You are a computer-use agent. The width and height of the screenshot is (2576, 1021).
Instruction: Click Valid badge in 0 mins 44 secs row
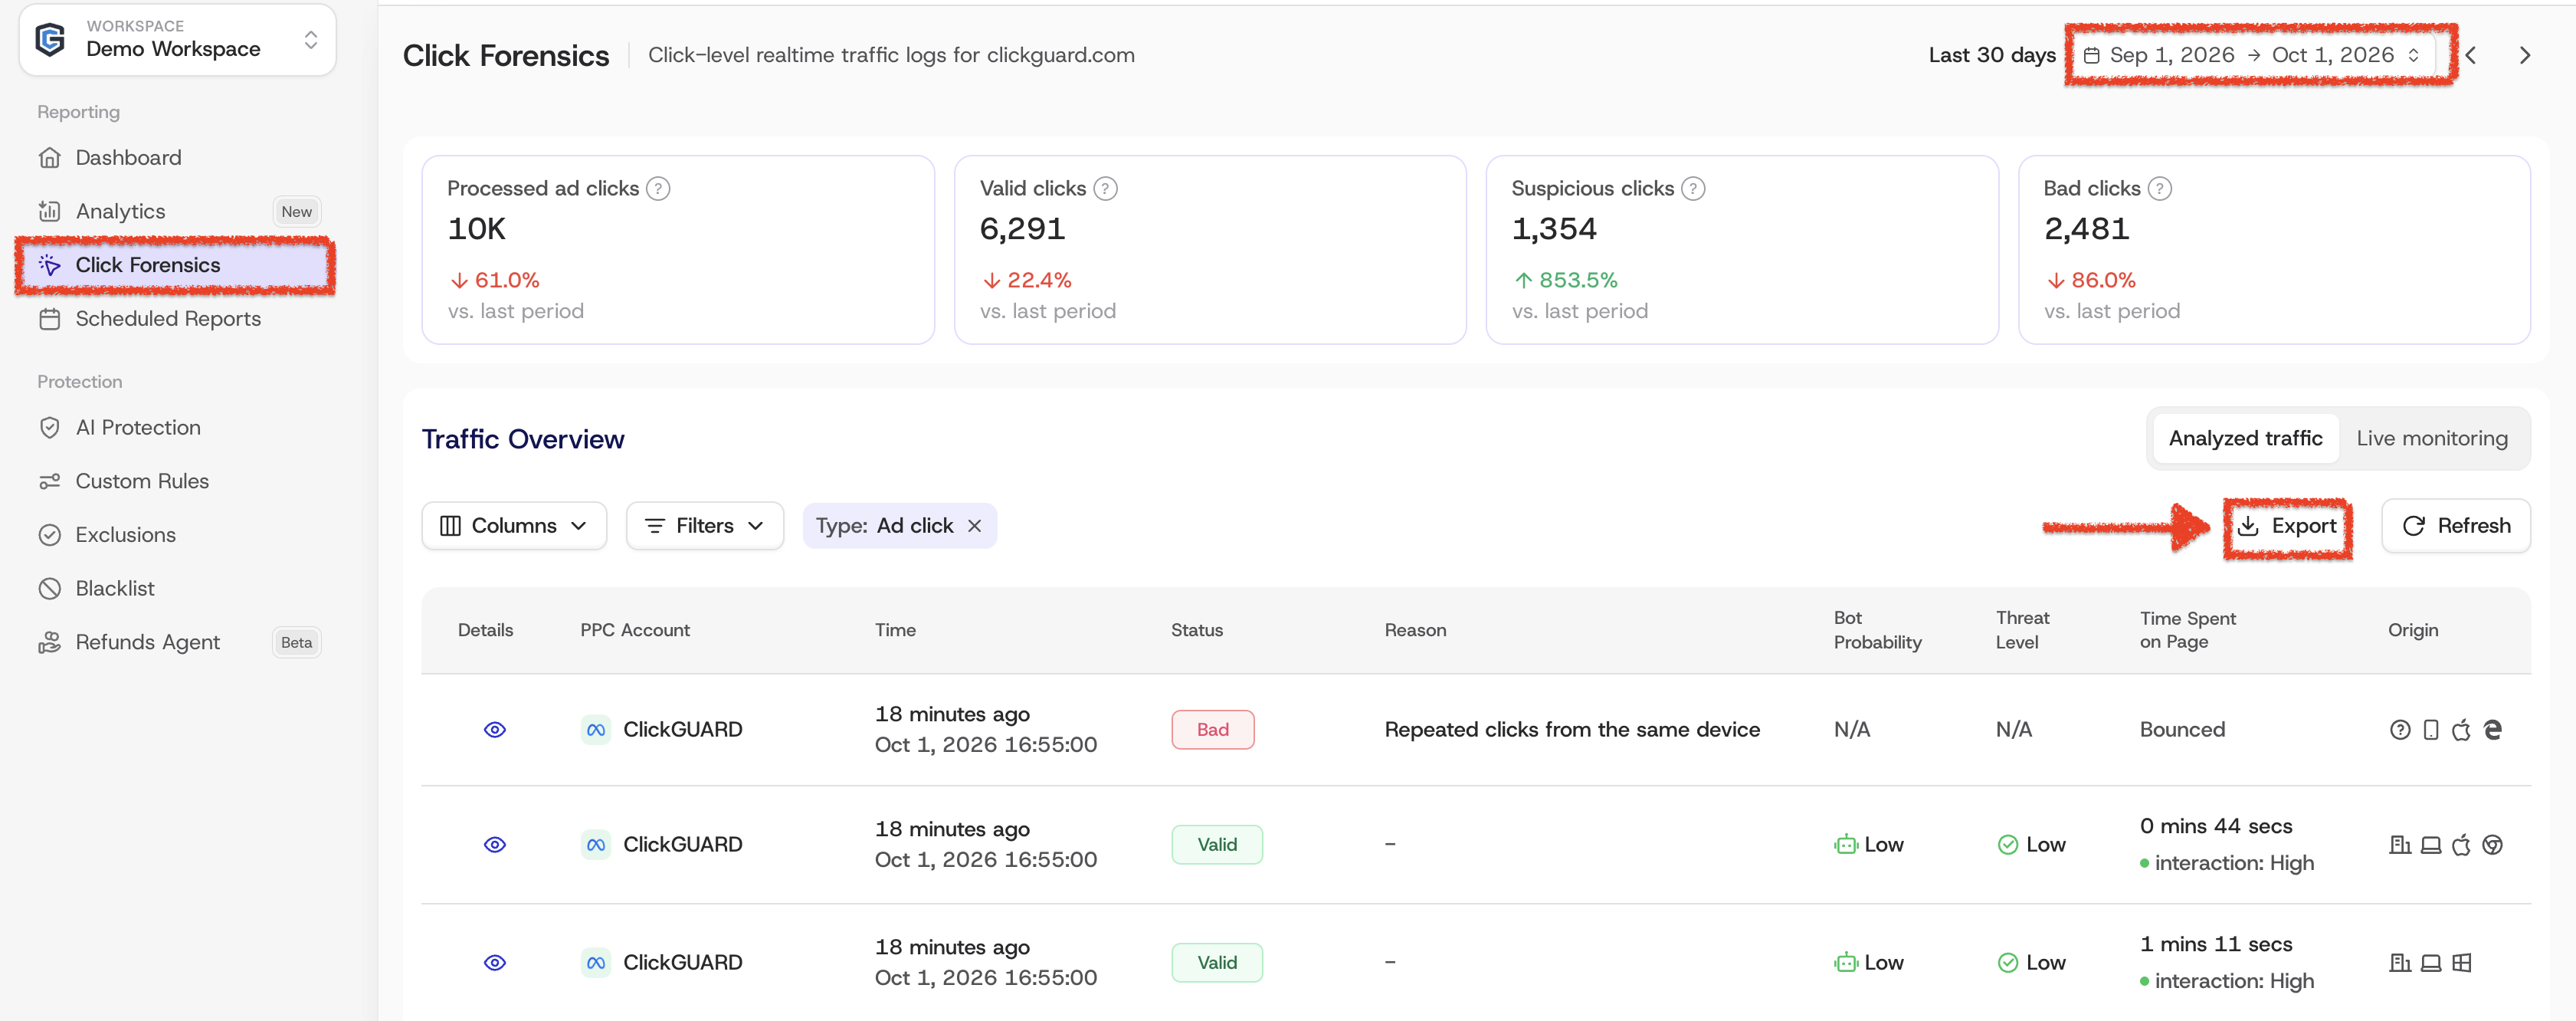pyautogui.click(x=1217, y=845)
